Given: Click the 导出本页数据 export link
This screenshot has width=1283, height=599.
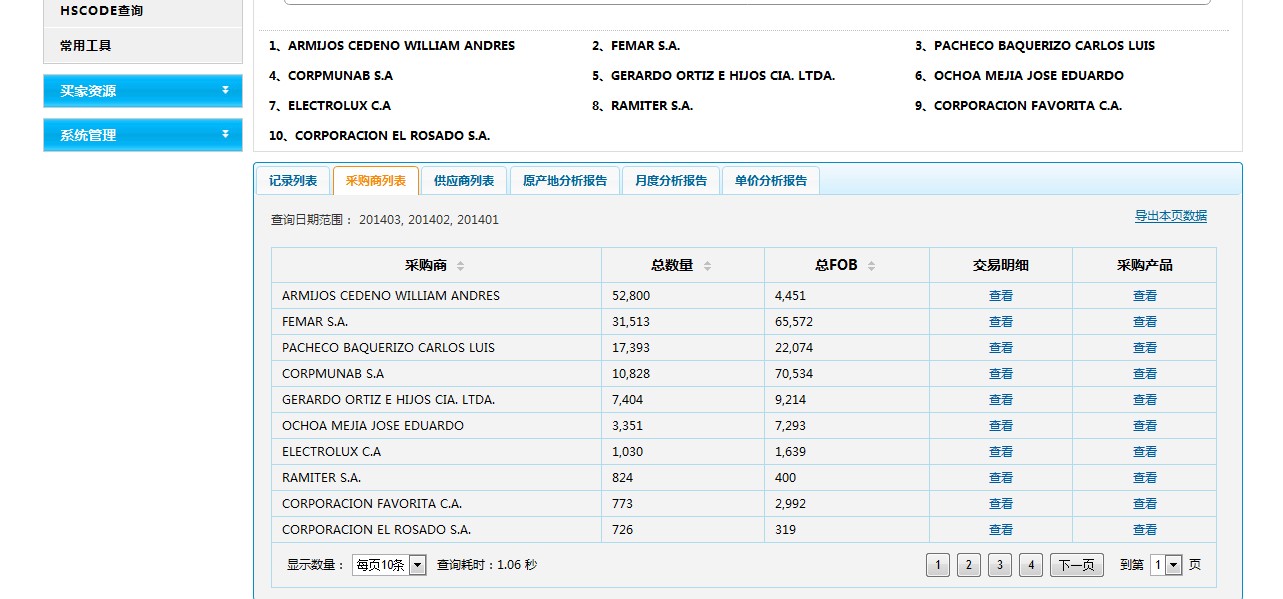Looking at the screenshot, I should tap(1170, 216).
